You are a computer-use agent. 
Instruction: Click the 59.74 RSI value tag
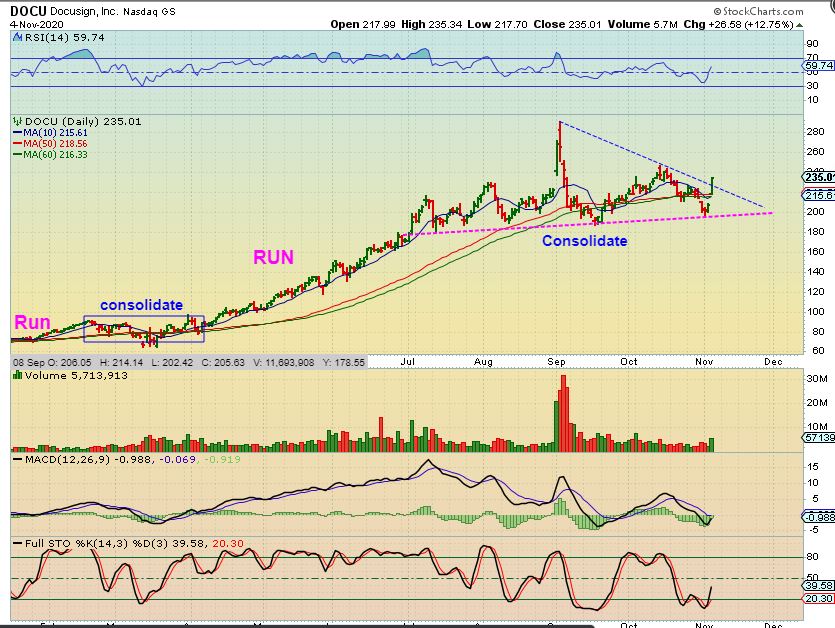(818, 66)
